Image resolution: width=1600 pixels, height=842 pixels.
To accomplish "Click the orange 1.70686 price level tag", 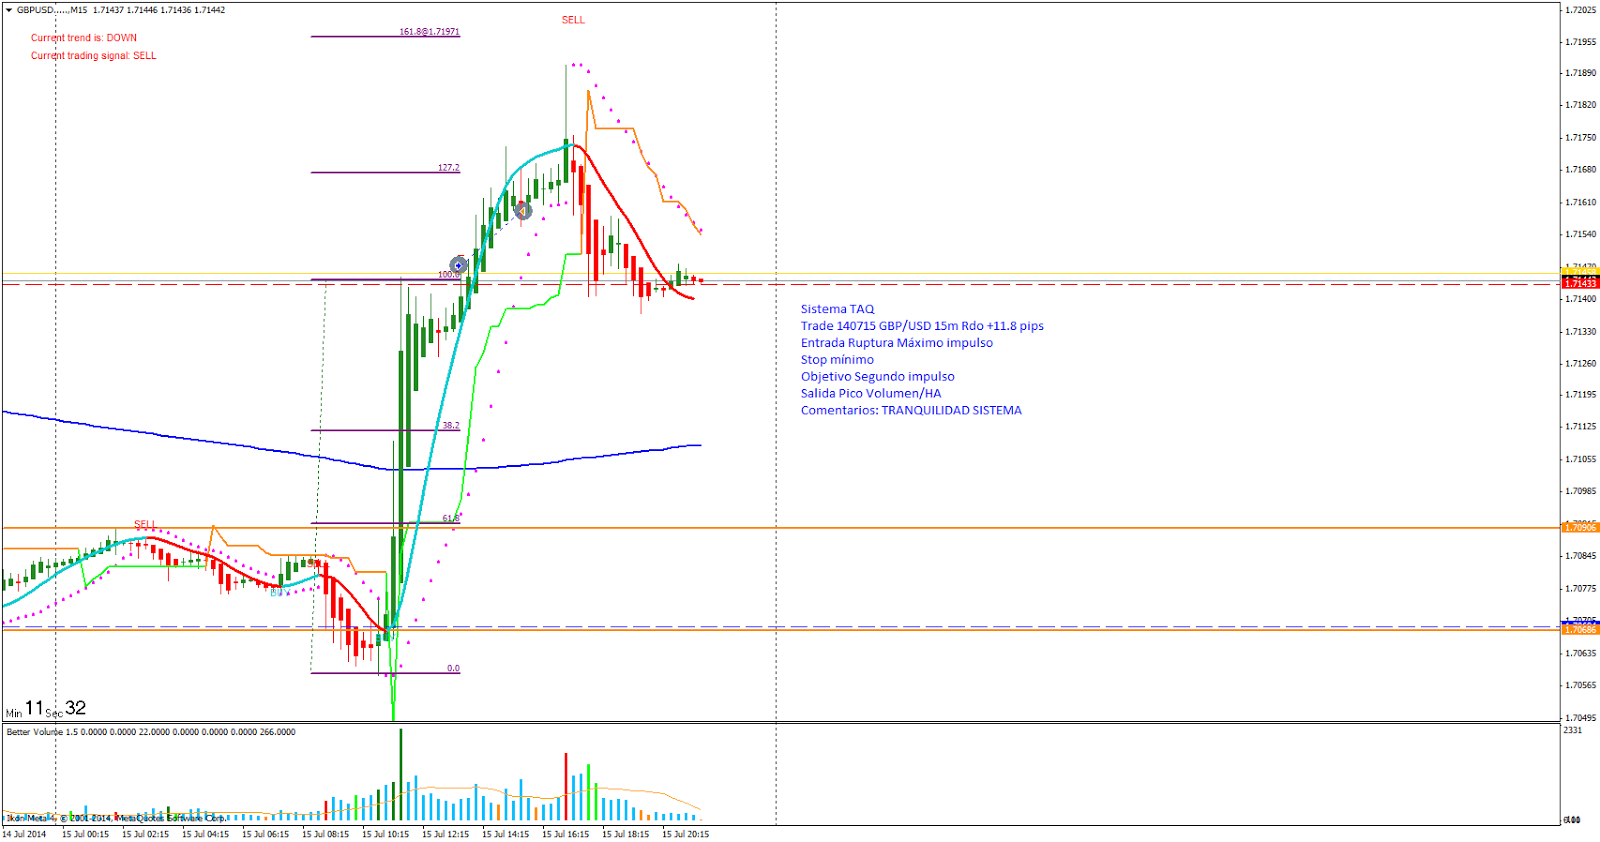I will (x=1580, y=630).
